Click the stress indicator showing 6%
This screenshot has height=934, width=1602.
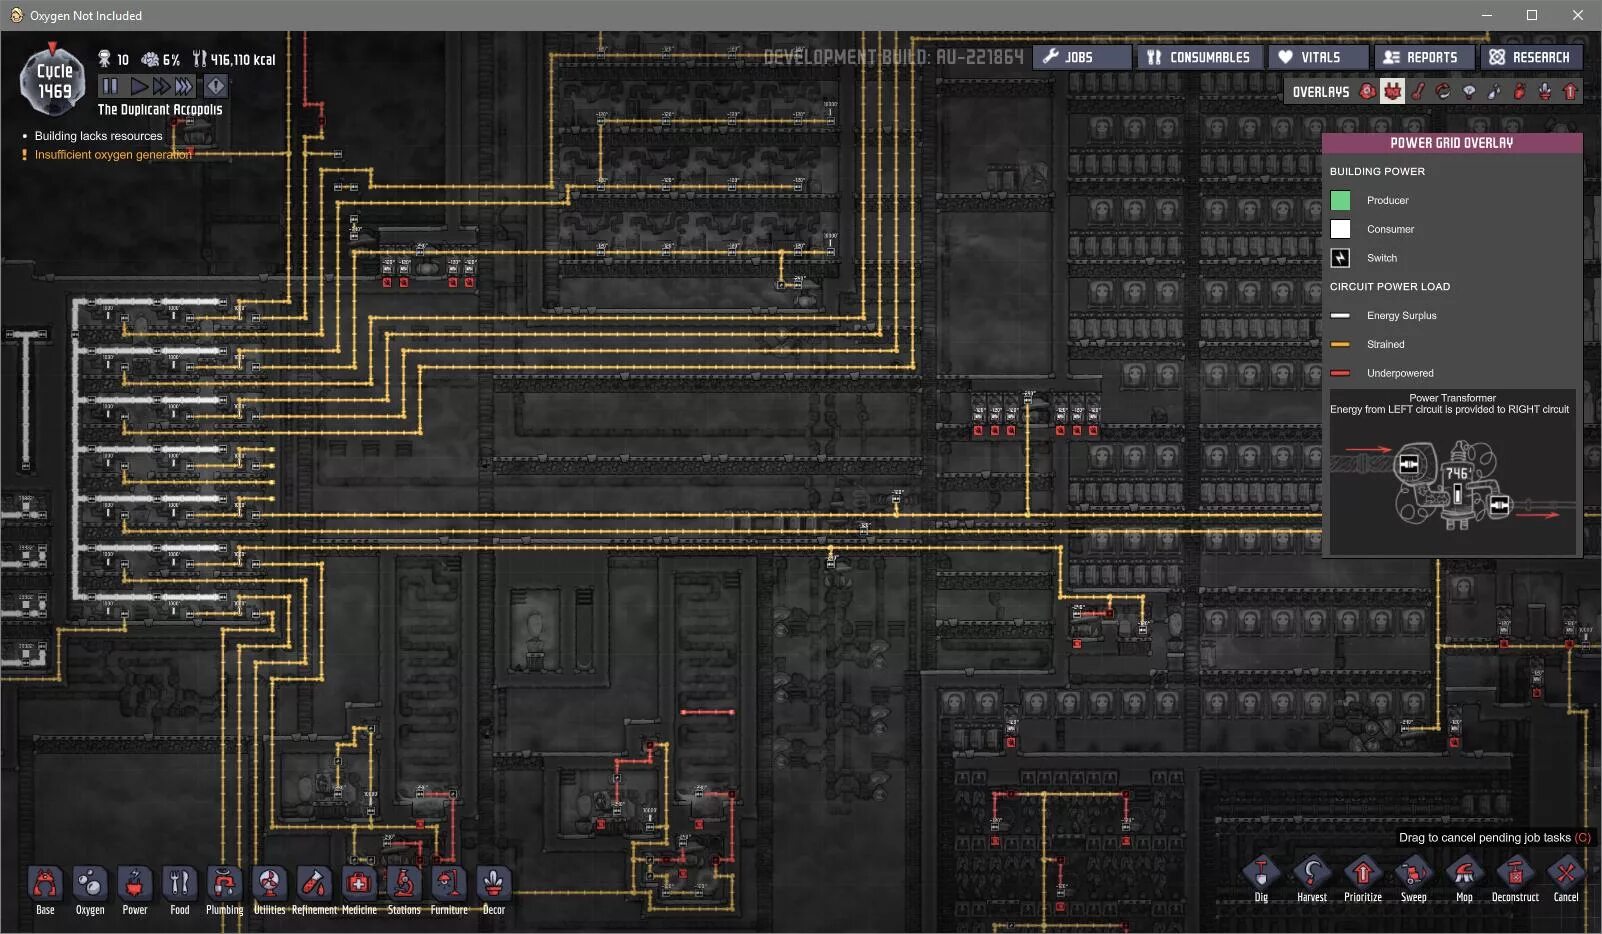(161, 60)
